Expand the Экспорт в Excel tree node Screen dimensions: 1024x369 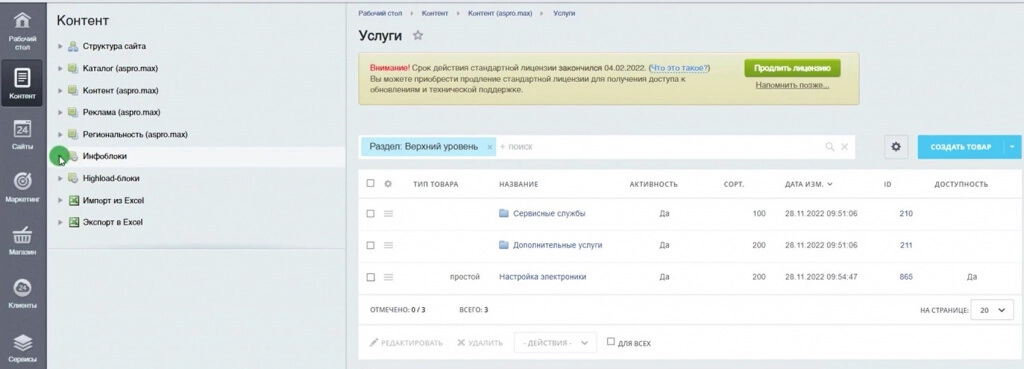click(x=60, y=222)
